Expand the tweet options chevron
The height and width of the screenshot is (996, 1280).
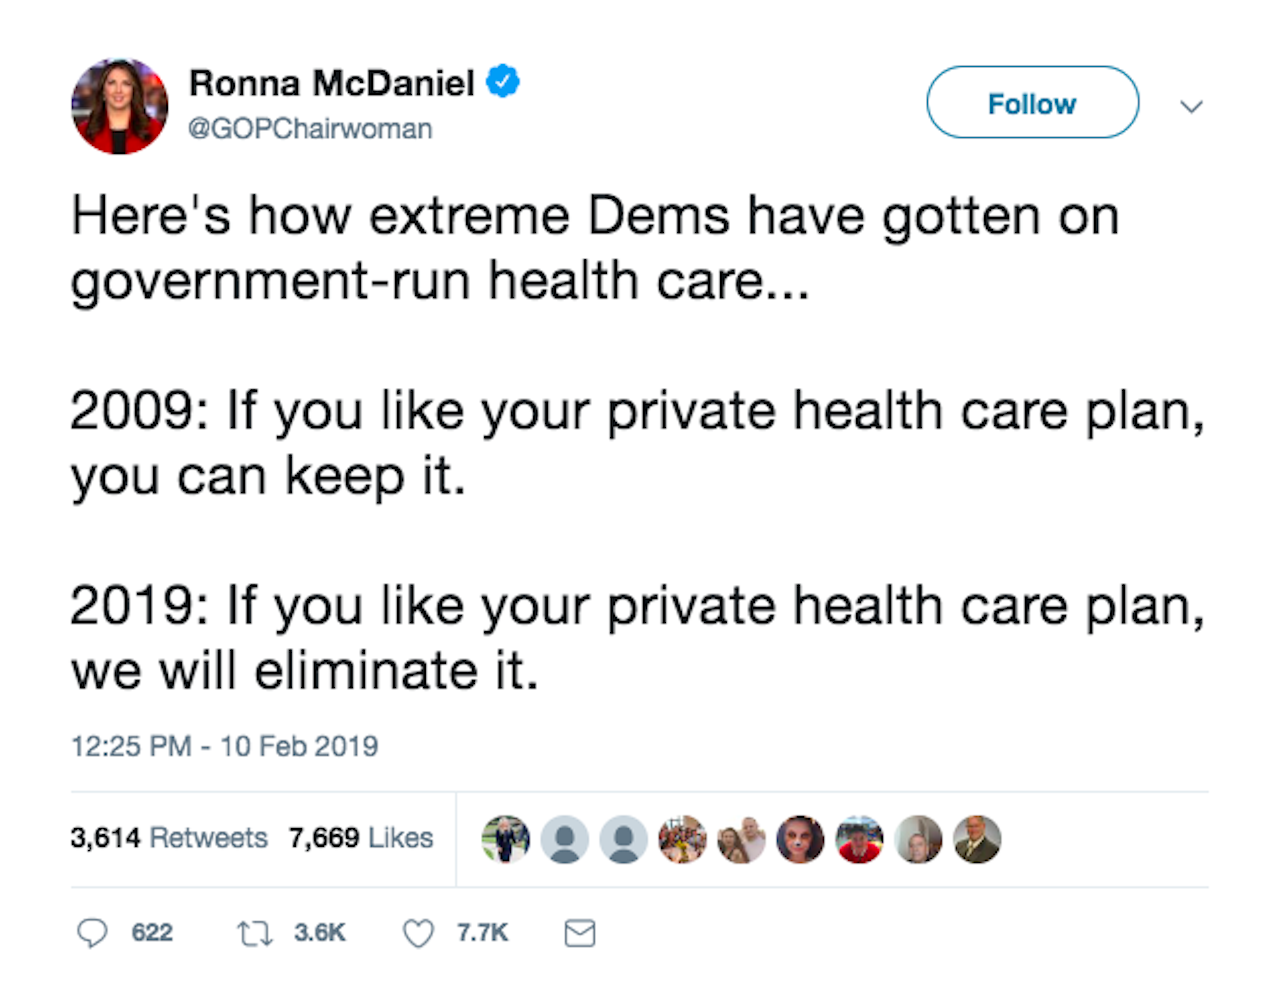click(1191, 106)
